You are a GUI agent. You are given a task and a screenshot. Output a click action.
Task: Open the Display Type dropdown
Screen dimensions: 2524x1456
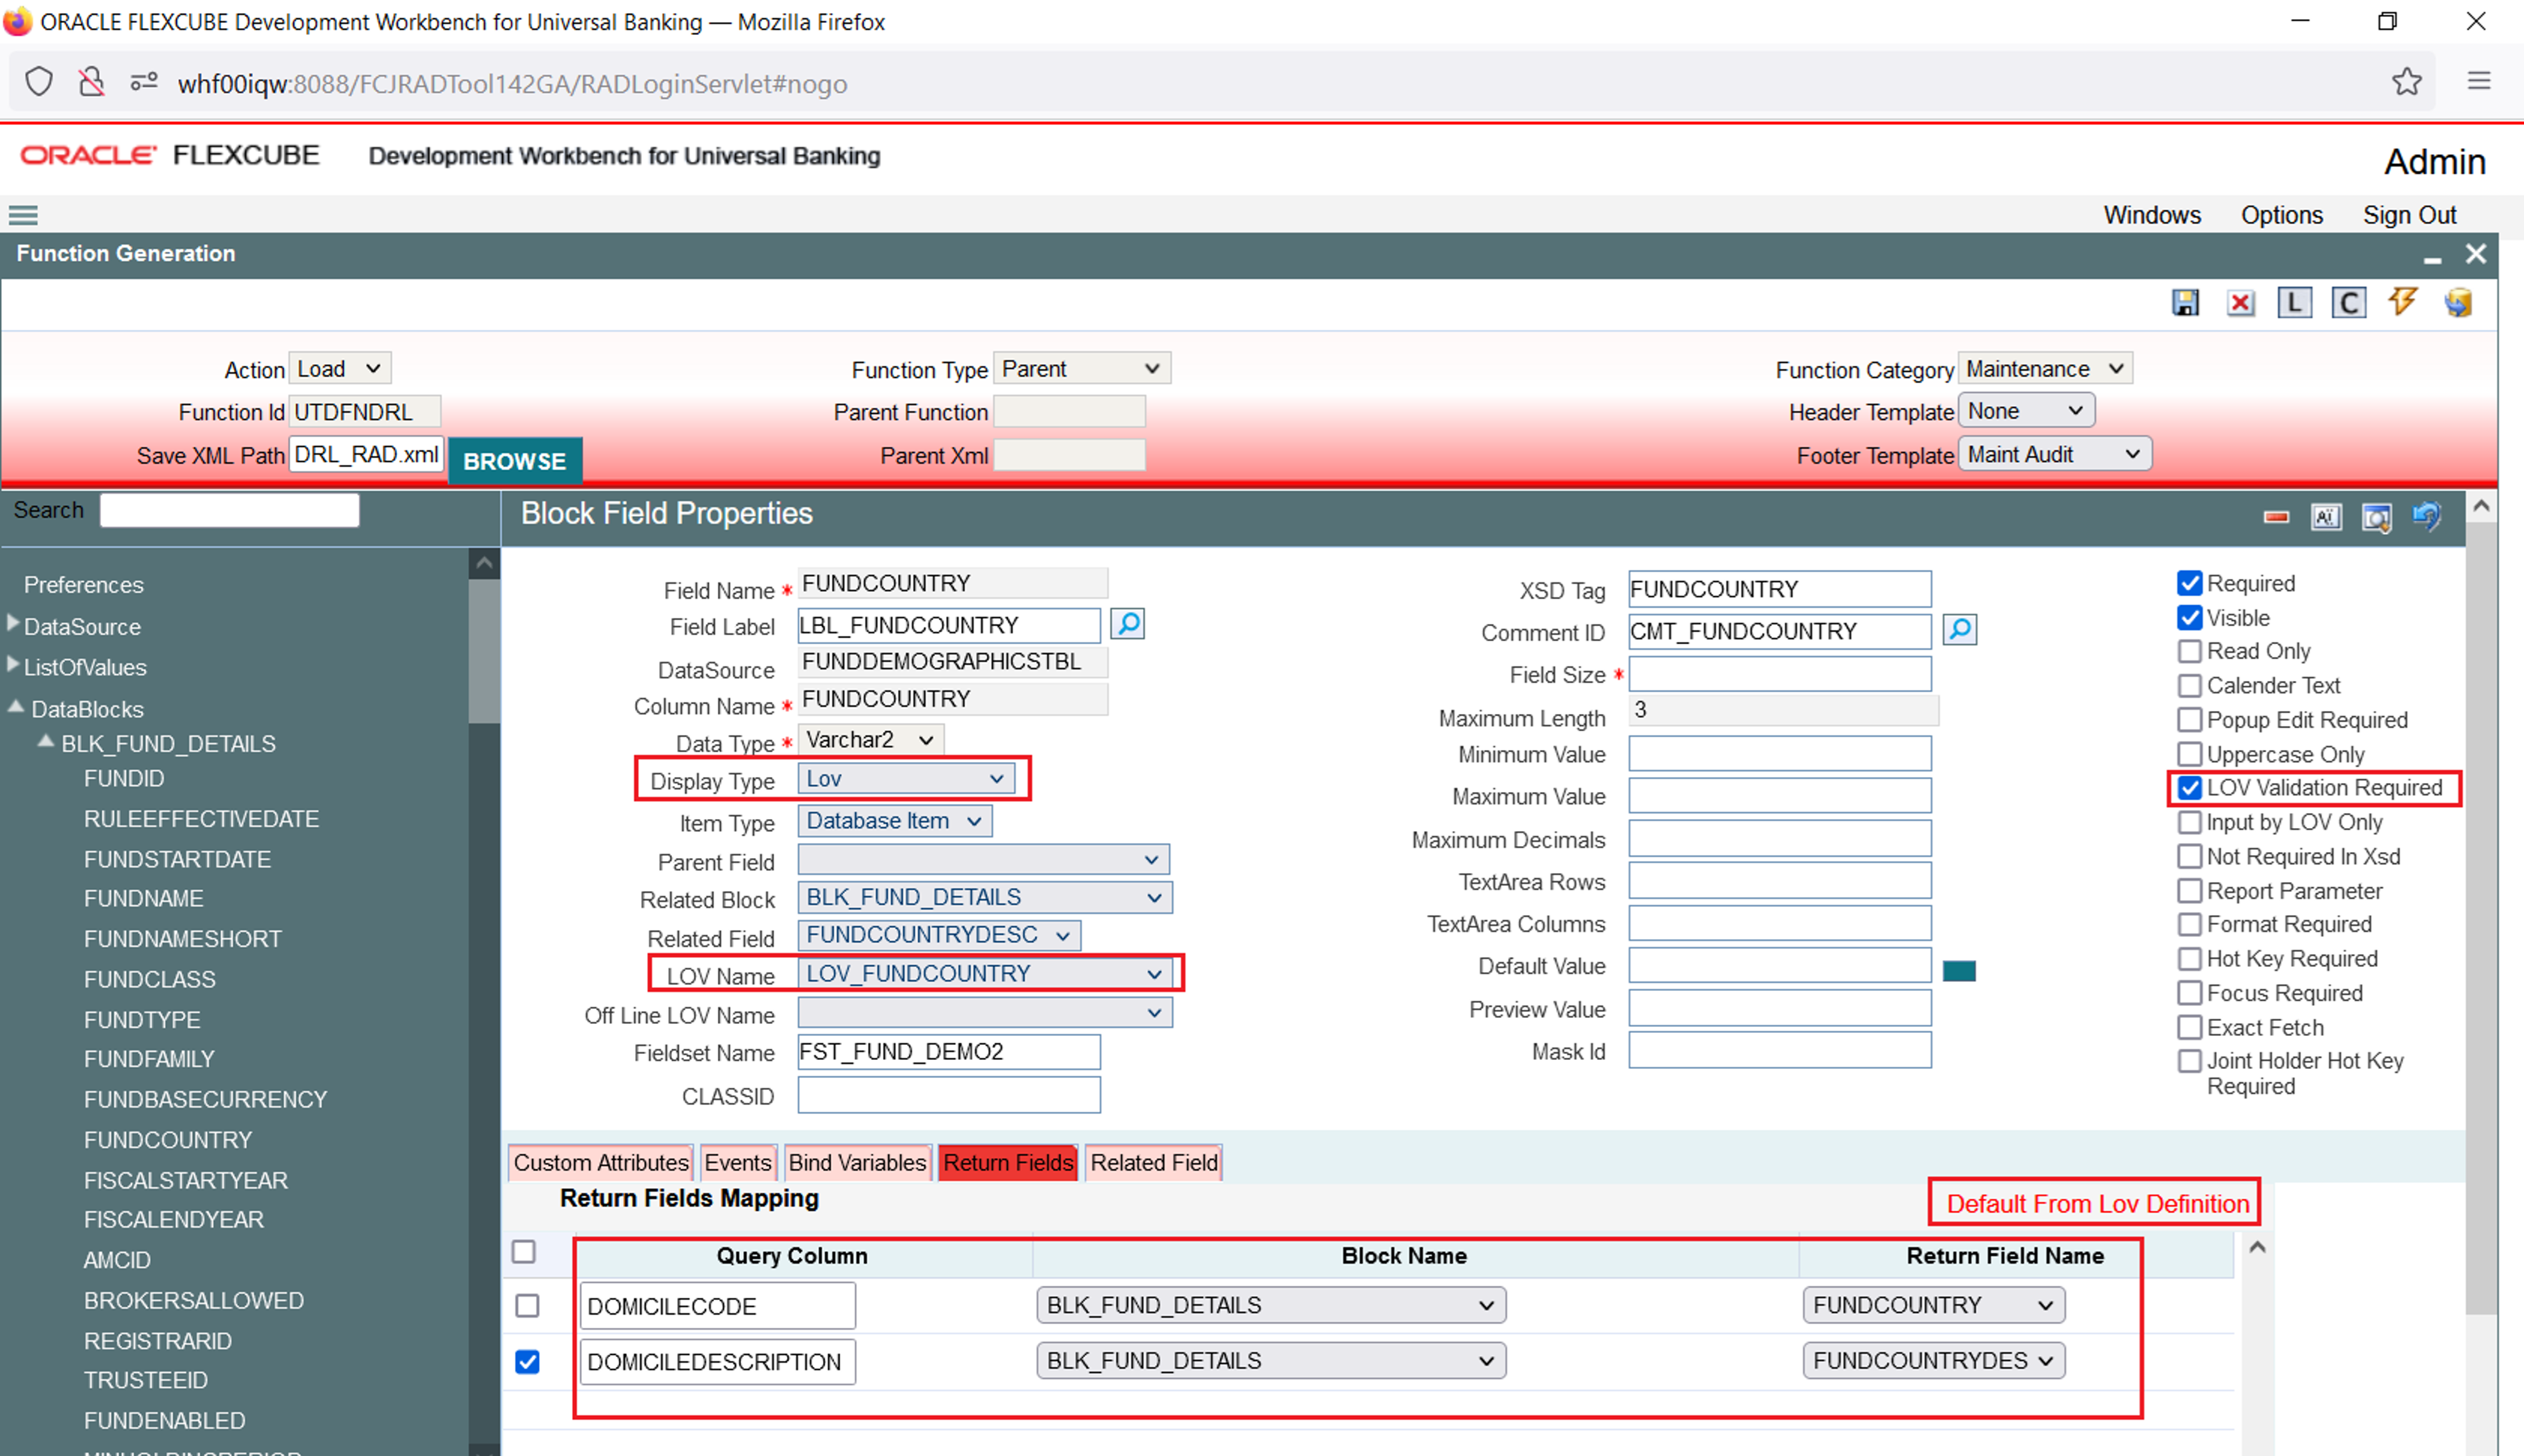[x=905, y=779]
